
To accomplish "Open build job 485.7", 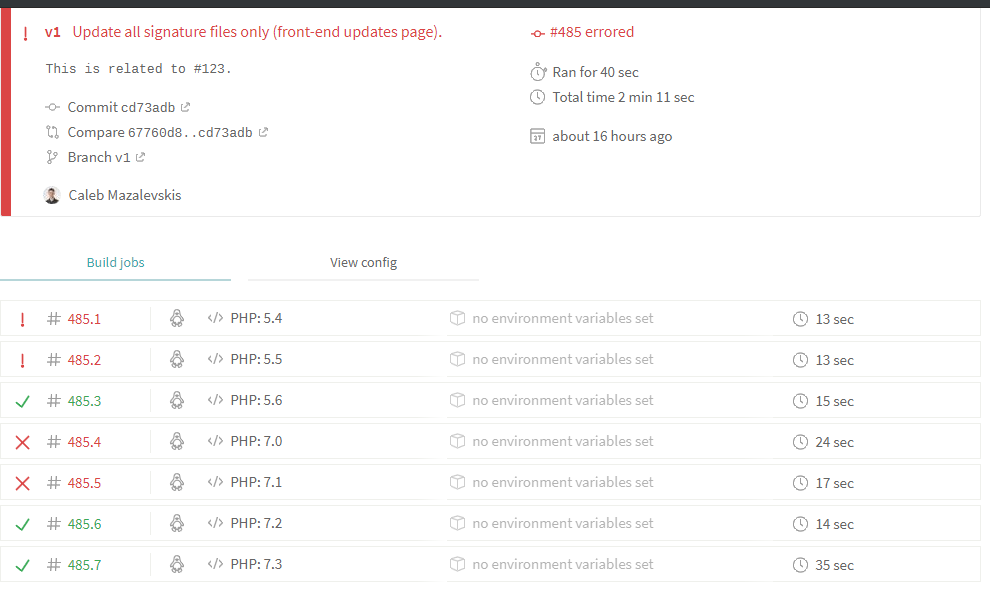I will pyautogui.click(x=84, y=565).
